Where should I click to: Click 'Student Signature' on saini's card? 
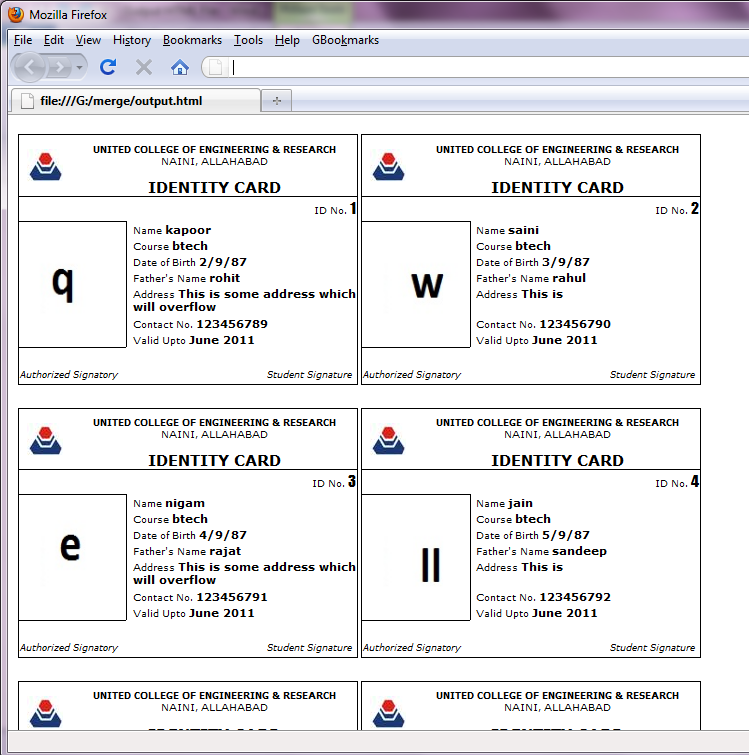pos(652,375)
